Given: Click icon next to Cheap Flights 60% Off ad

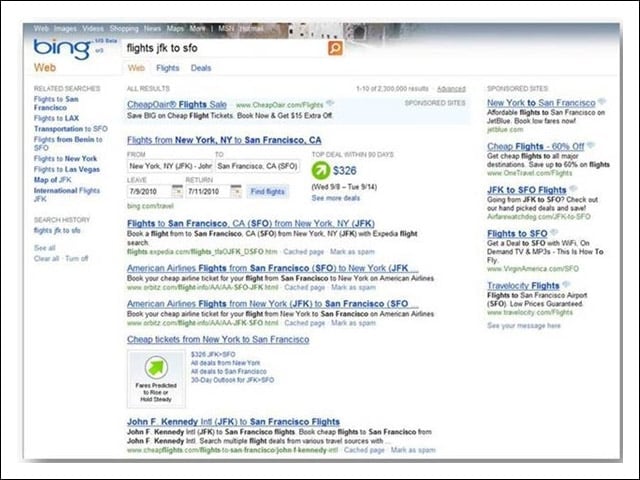Looking at the screenshot, I should point(590,145).
